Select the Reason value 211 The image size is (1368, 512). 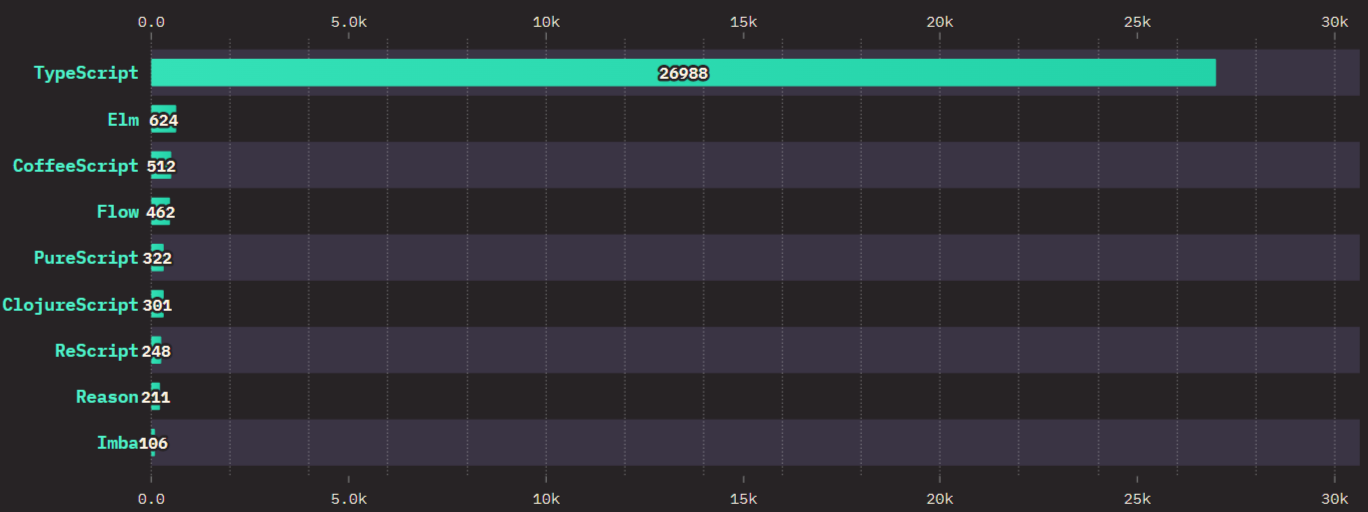(155, 397)
